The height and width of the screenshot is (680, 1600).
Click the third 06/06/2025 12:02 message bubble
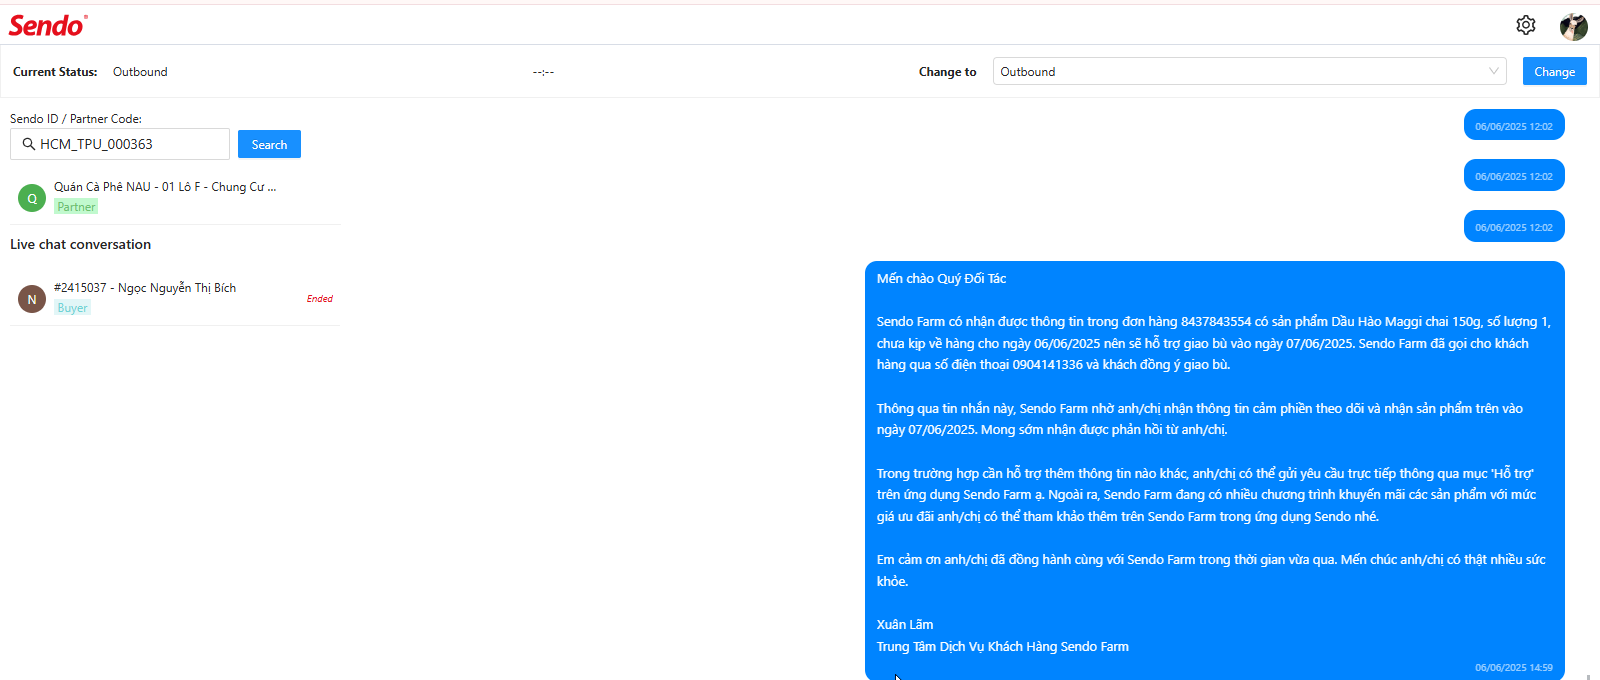[x=1514, y=226]
